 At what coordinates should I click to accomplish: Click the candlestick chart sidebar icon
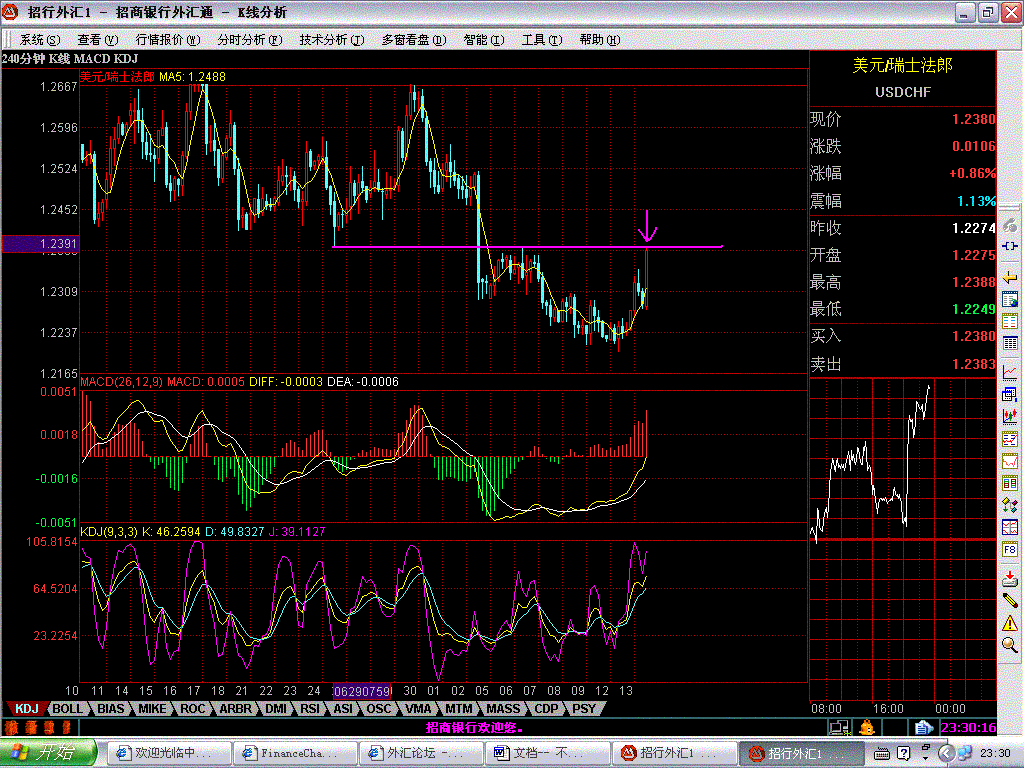pos(1010,415)
